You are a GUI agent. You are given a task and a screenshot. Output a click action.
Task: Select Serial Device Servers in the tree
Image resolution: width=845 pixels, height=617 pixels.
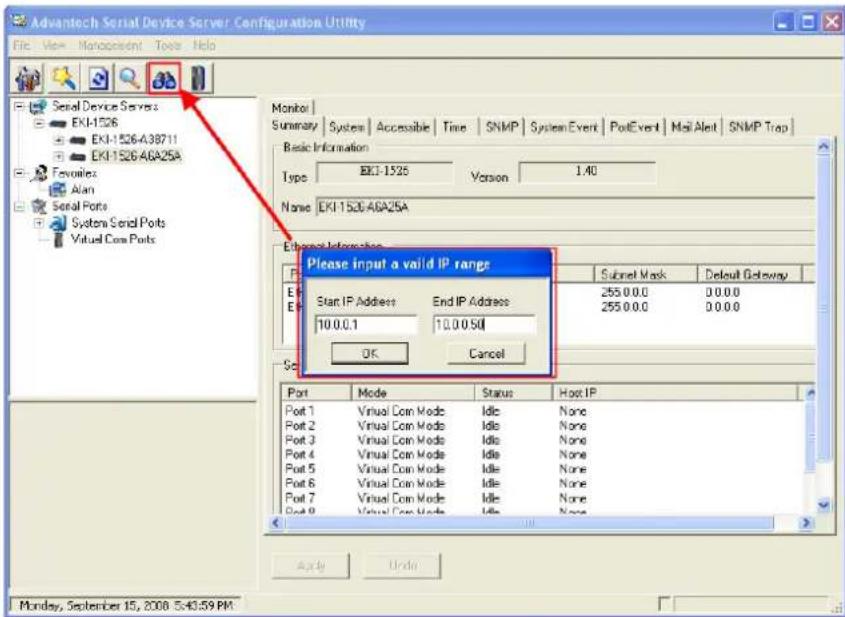tap(105, 106)
